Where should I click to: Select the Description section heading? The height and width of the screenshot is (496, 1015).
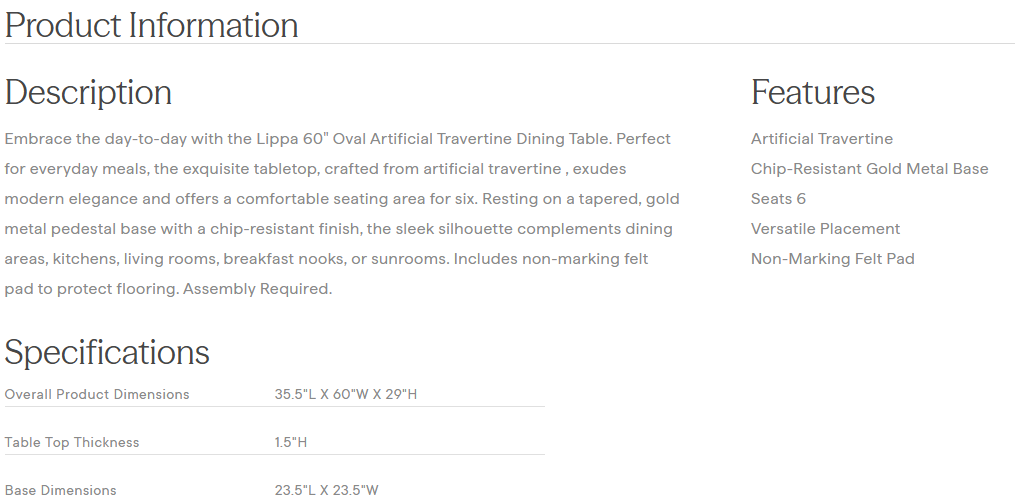pos(88,92)
